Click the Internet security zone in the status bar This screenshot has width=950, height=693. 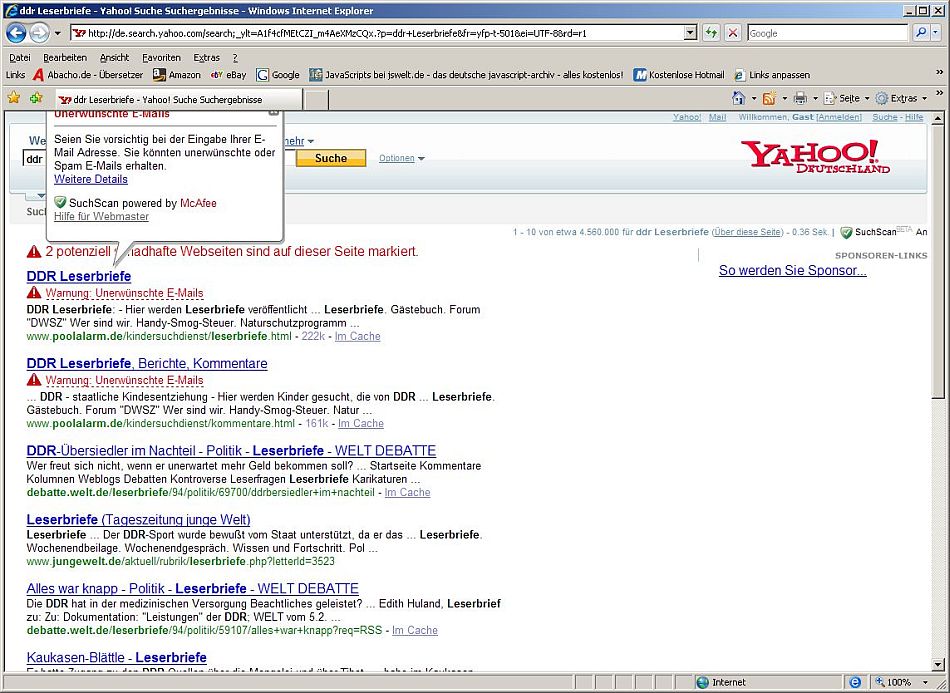pos(722,682)
